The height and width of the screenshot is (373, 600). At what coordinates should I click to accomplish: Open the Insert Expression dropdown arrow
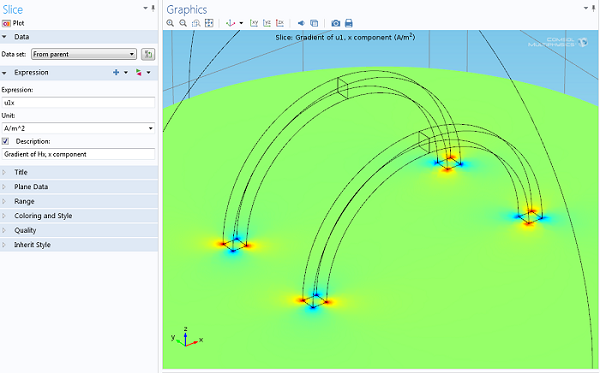click(126, 72)
